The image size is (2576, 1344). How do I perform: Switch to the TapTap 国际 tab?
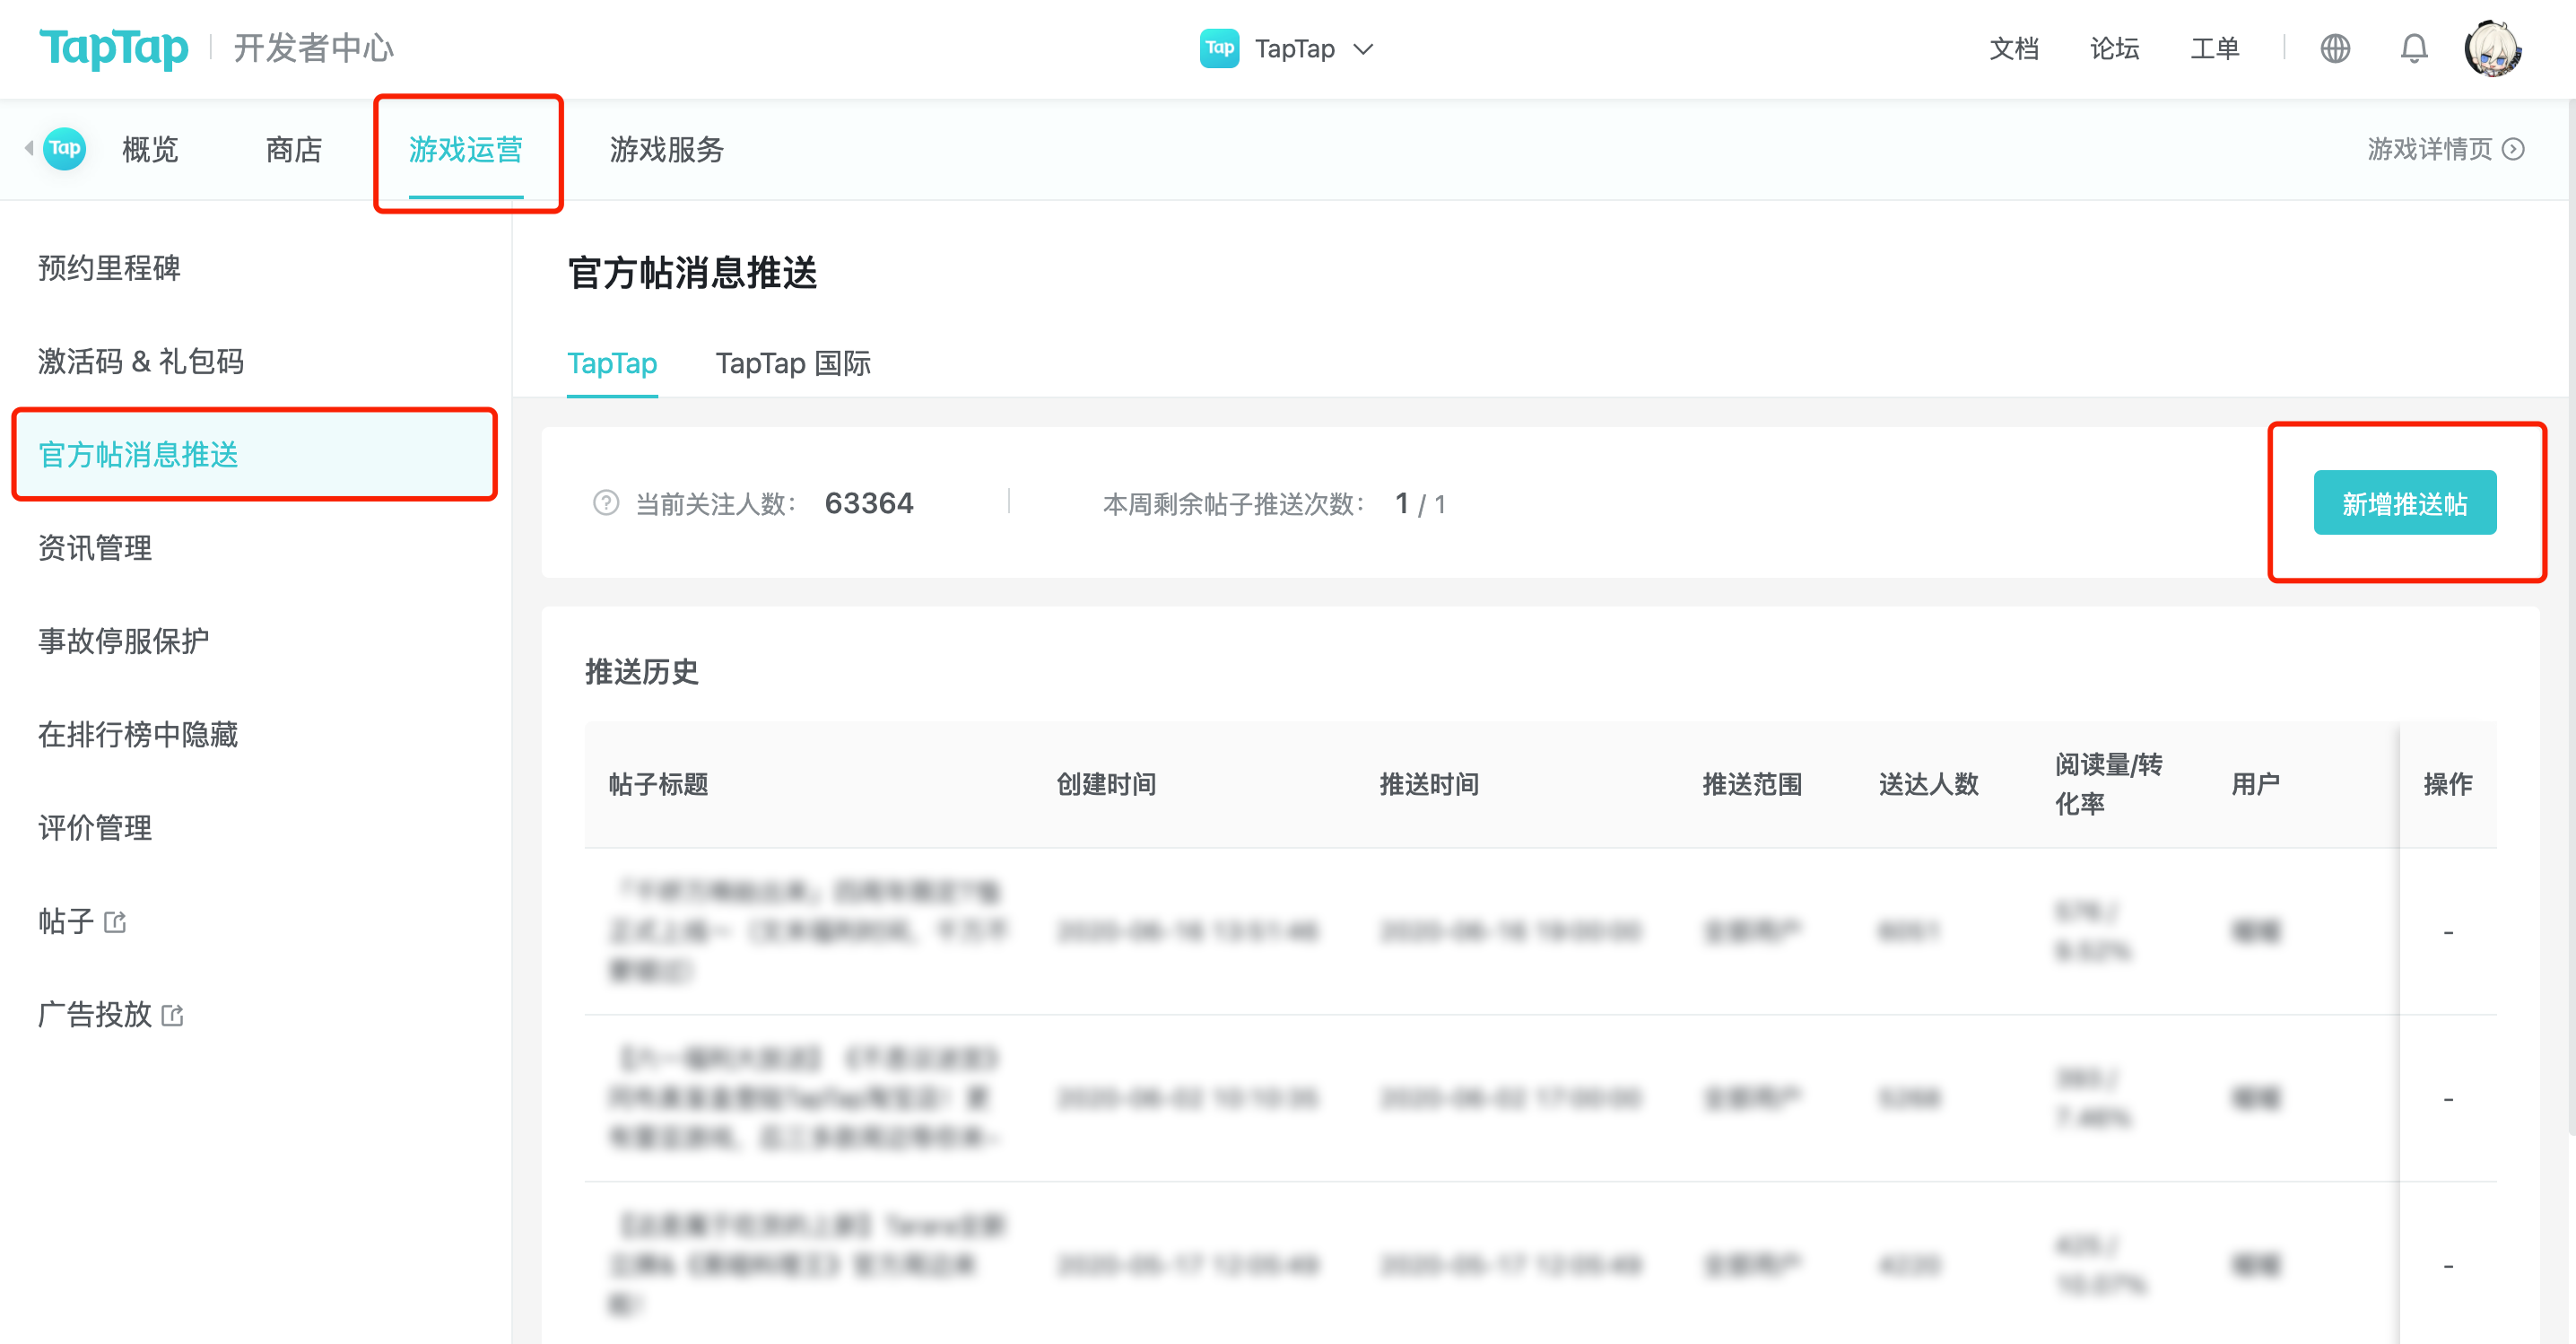[x=793, y=363]
